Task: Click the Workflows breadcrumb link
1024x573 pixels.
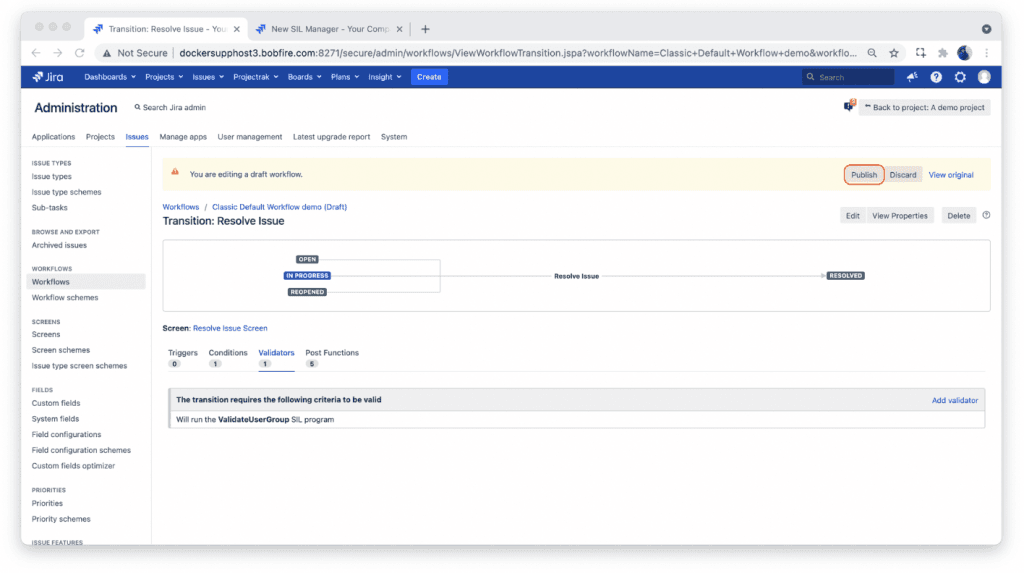Action: click(x=180, y=206)
